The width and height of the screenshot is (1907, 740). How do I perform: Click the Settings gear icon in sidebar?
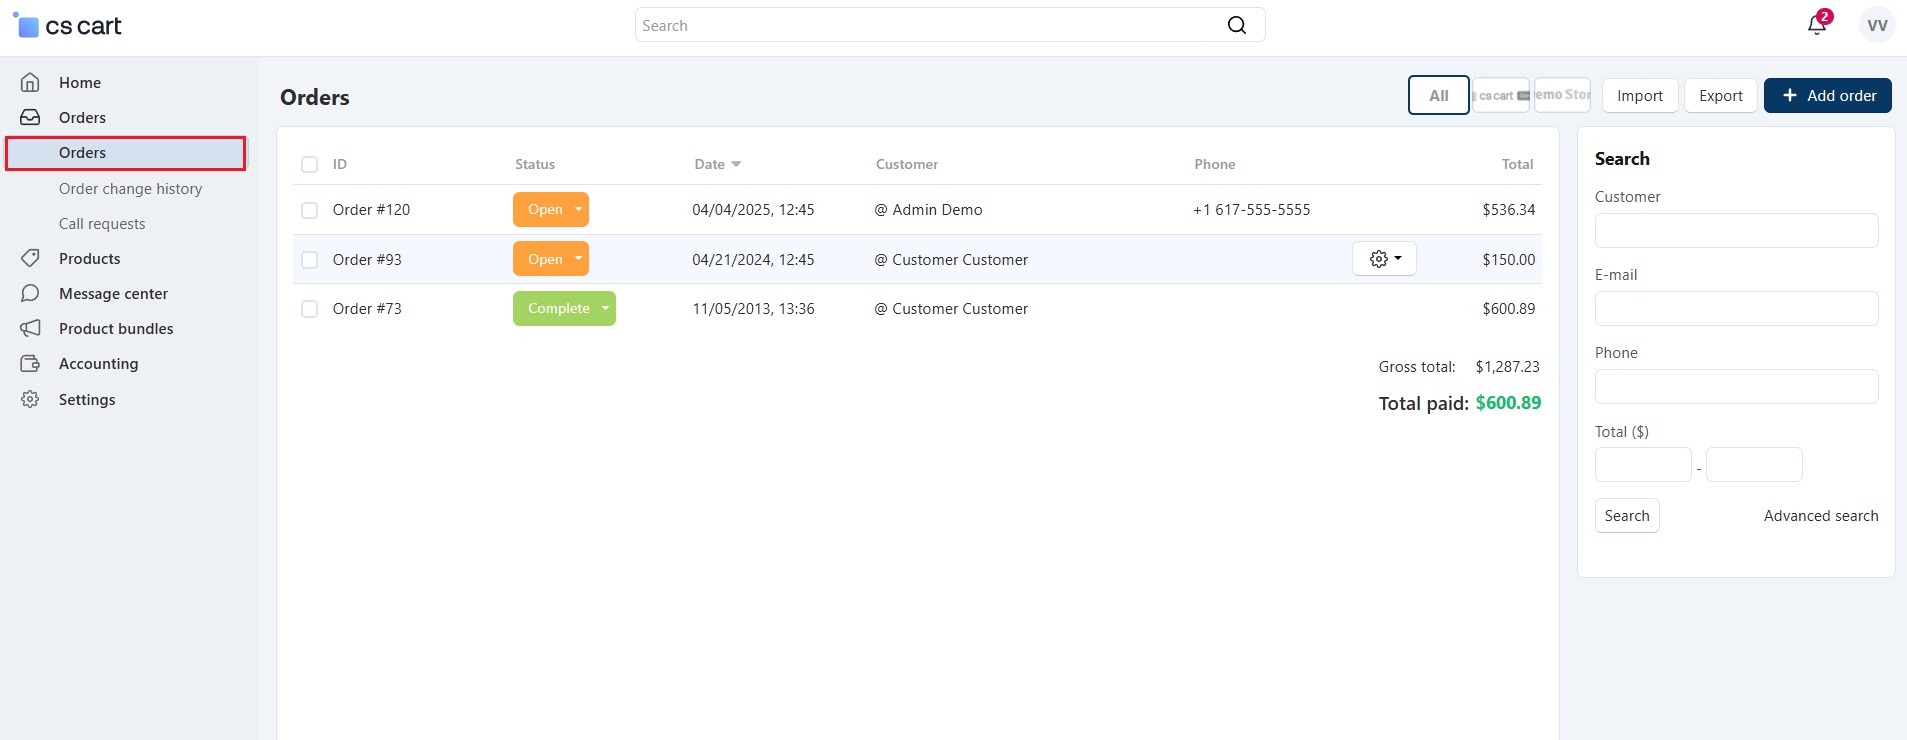pos(31,399)
